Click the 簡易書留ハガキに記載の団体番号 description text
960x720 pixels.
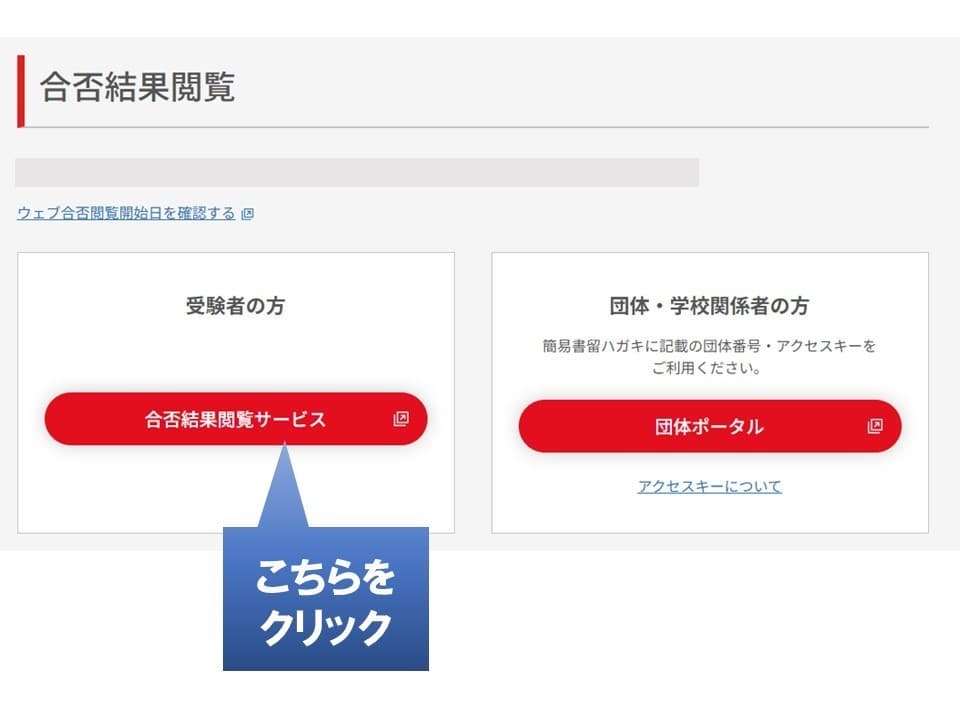[x=710, y=346]
